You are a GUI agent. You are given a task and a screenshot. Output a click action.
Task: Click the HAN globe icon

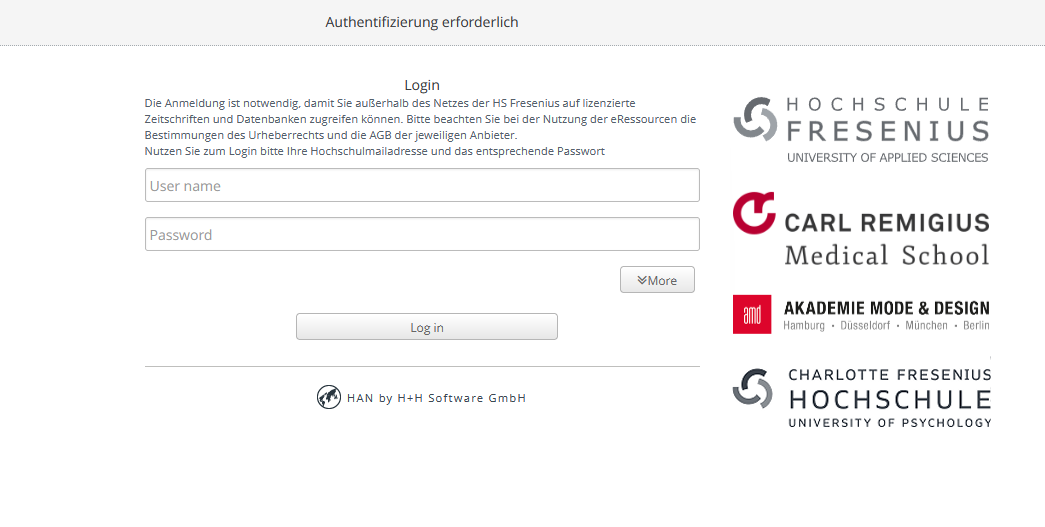[x=329, y=397]
